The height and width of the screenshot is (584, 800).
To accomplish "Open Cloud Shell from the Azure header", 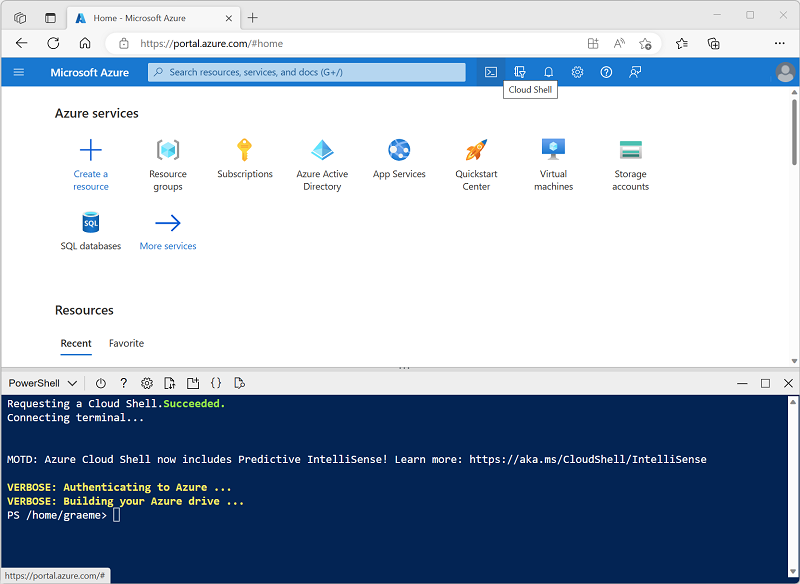I will click(491, 72).
